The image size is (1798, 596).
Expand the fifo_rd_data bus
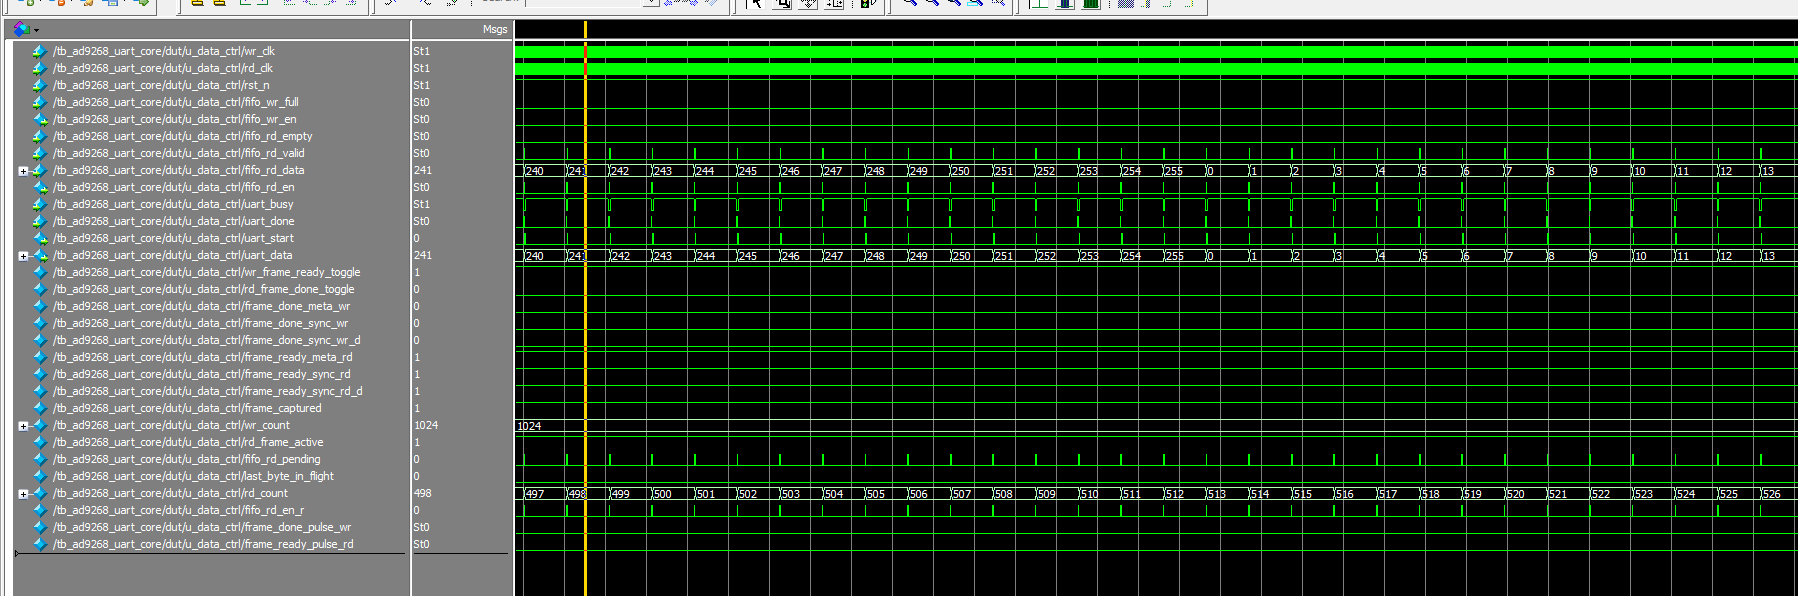(23, 171)
